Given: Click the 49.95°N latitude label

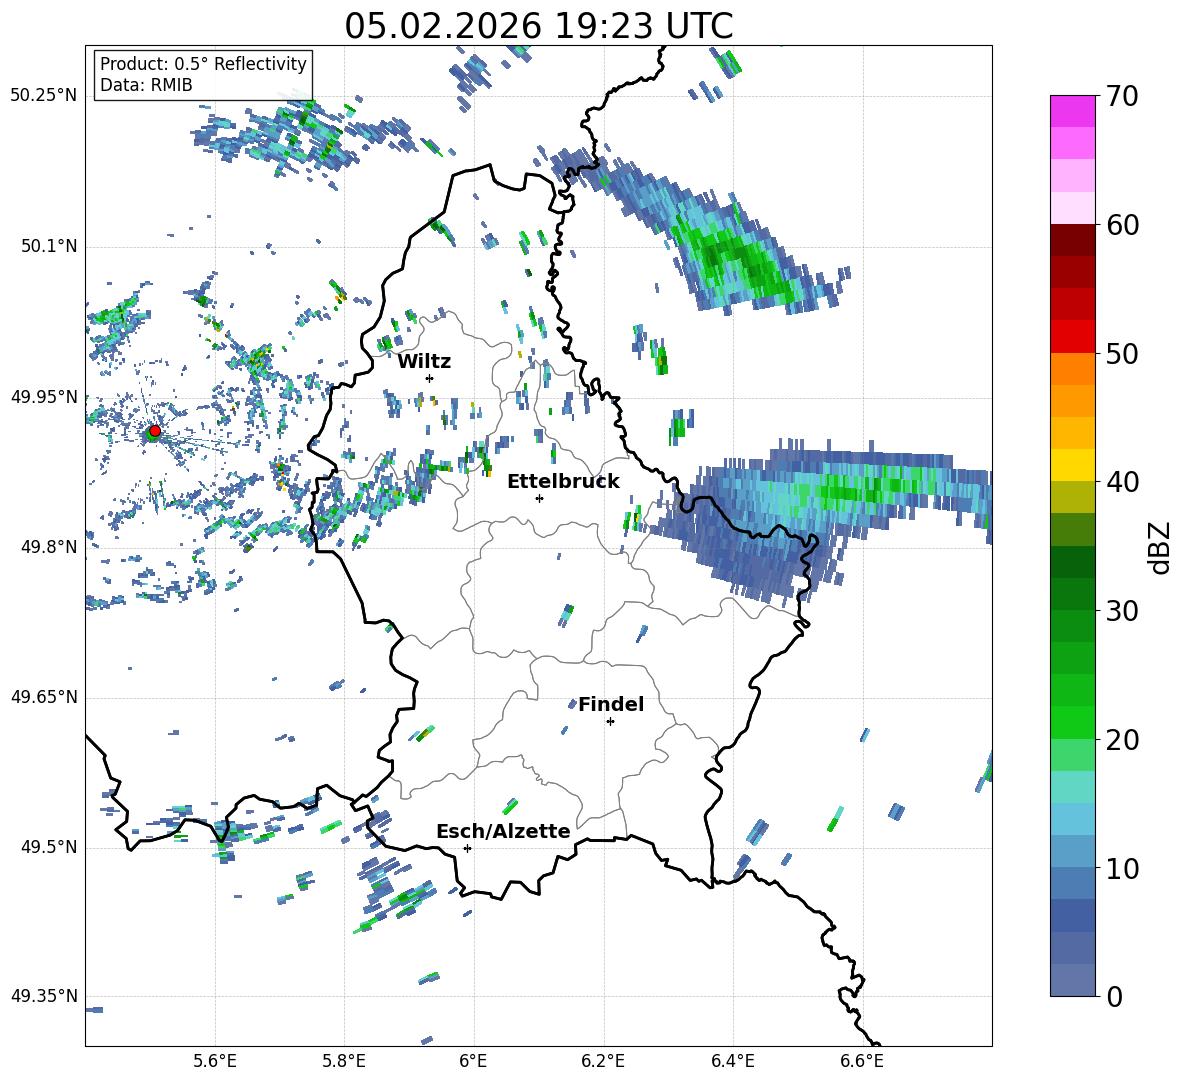Looking at the screenshot, I should click(44, 397).
